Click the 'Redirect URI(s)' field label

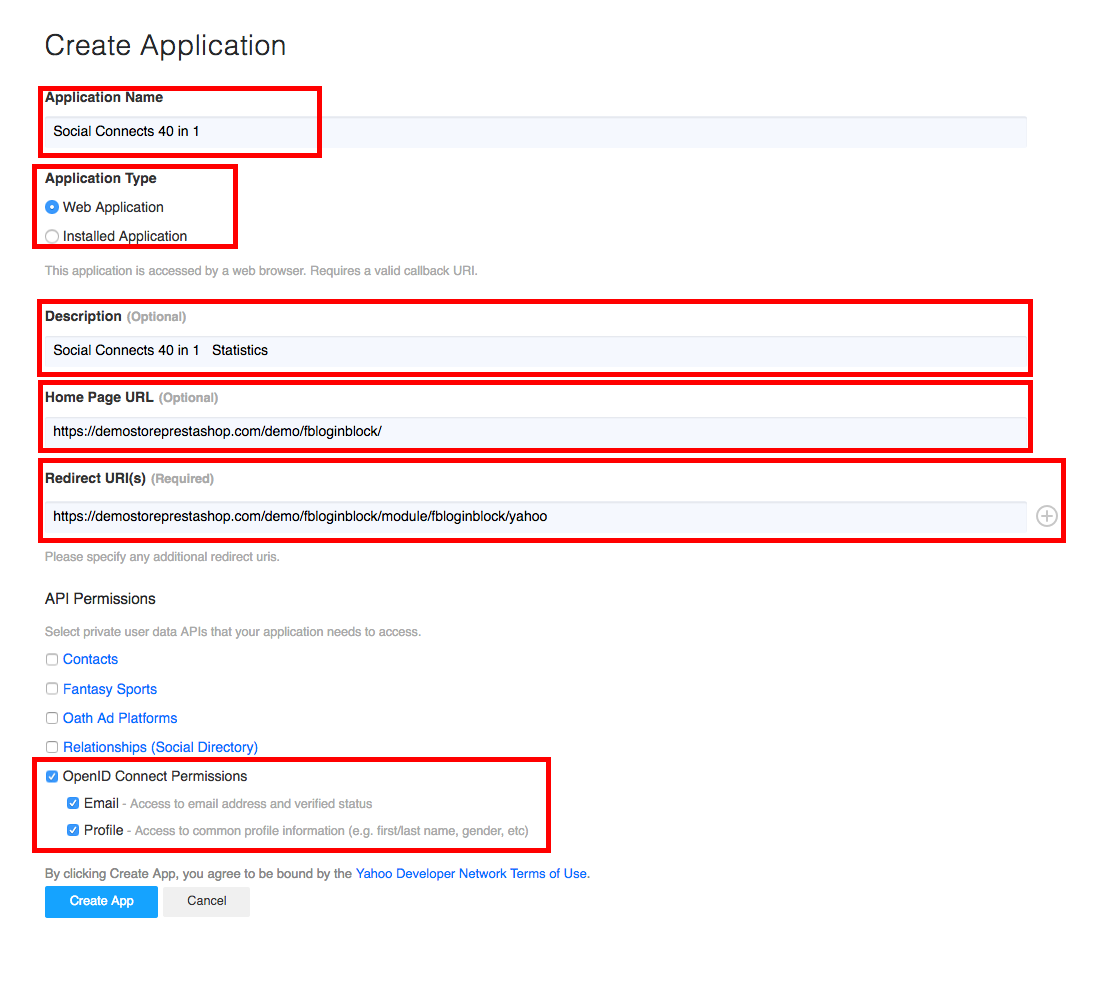tap(95, 478)
